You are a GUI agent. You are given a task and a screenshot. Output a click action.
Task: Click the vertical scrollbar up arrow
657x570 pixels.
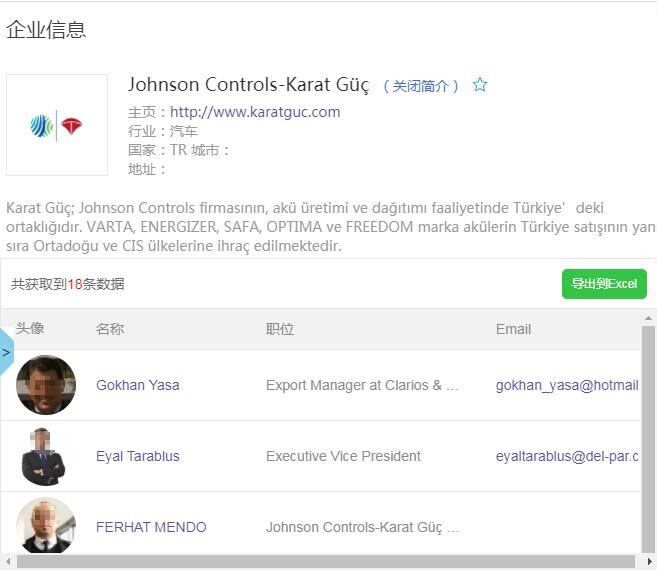click(x=648, y=319)
